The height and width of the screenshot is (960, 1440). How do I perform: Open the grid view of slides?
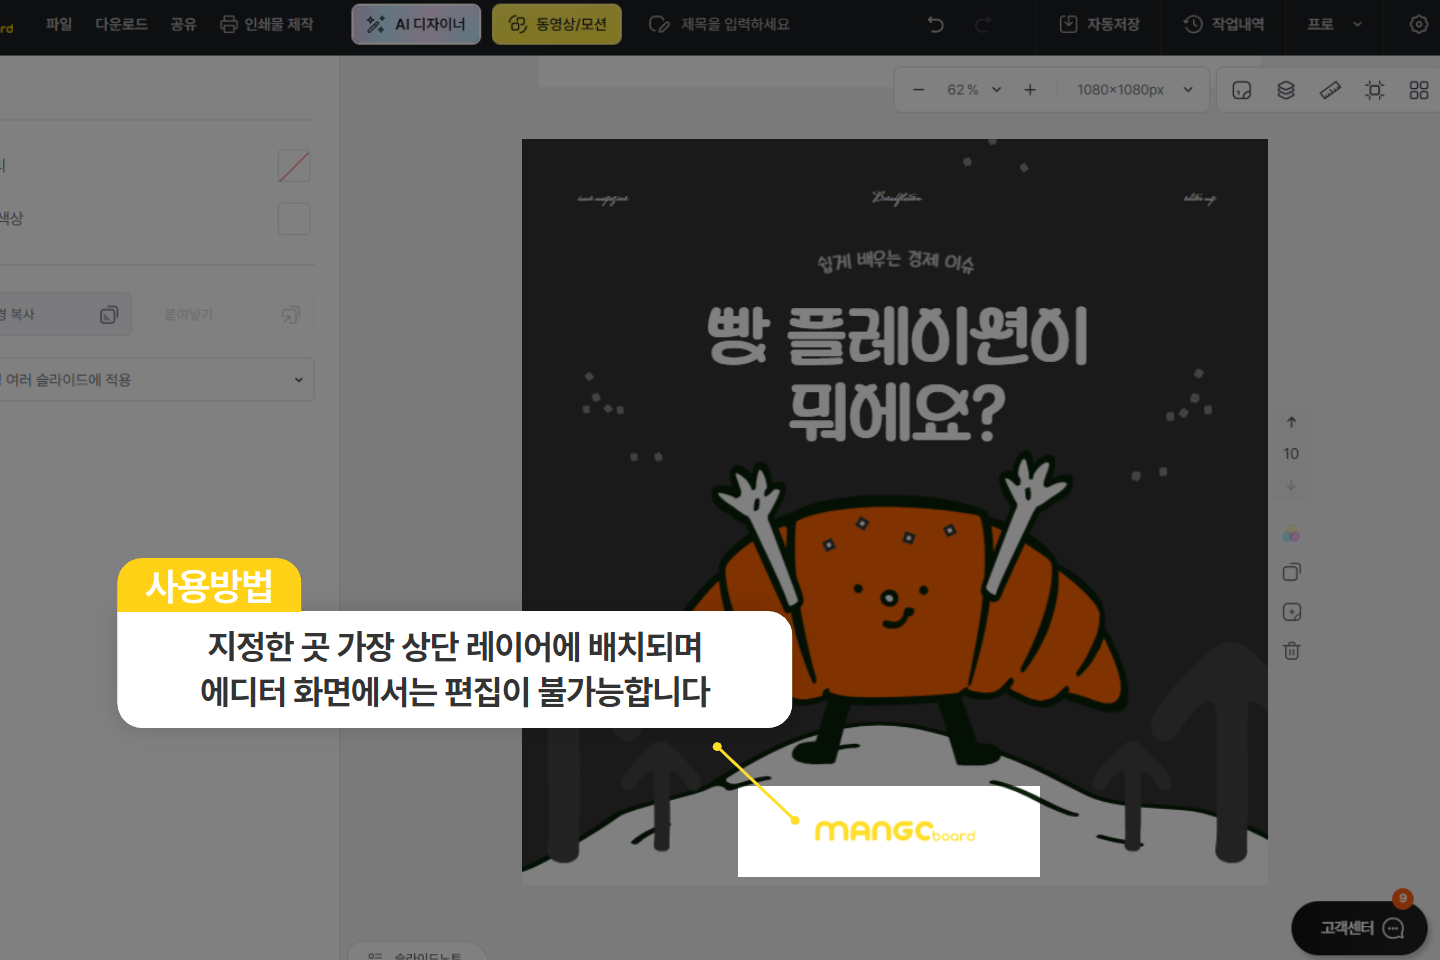coord(1418,90)
